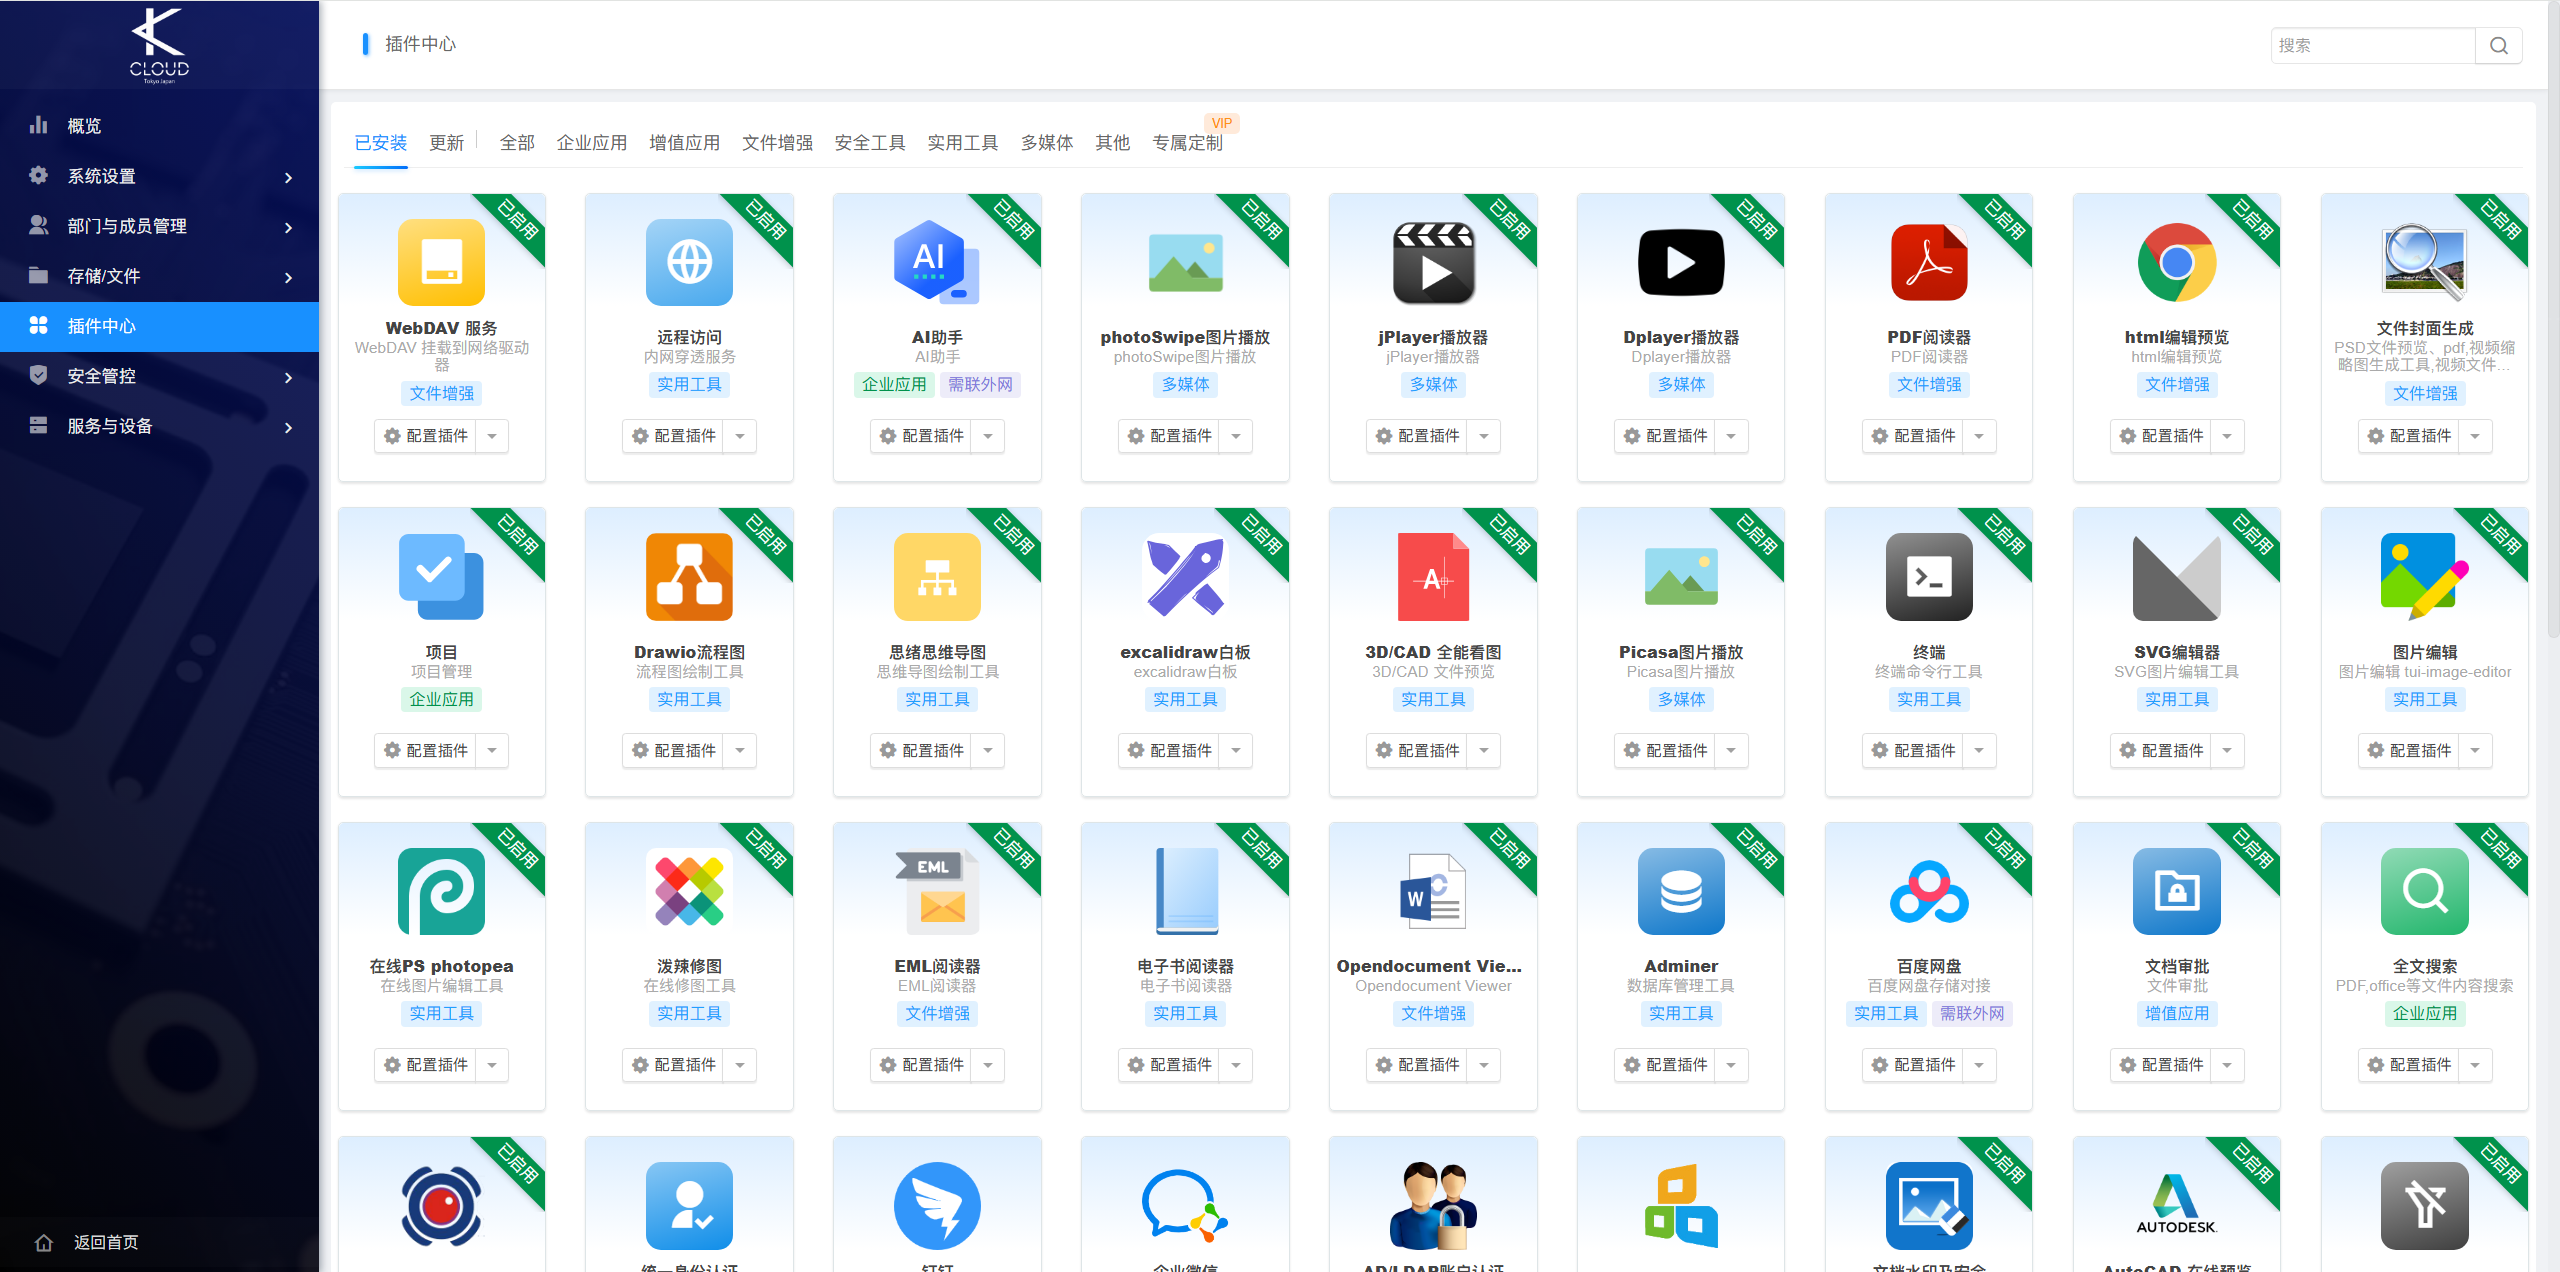Click the excalidraw白板 icon
This screenshot has width=2560, height=1272.
[x=1185, y=577]
